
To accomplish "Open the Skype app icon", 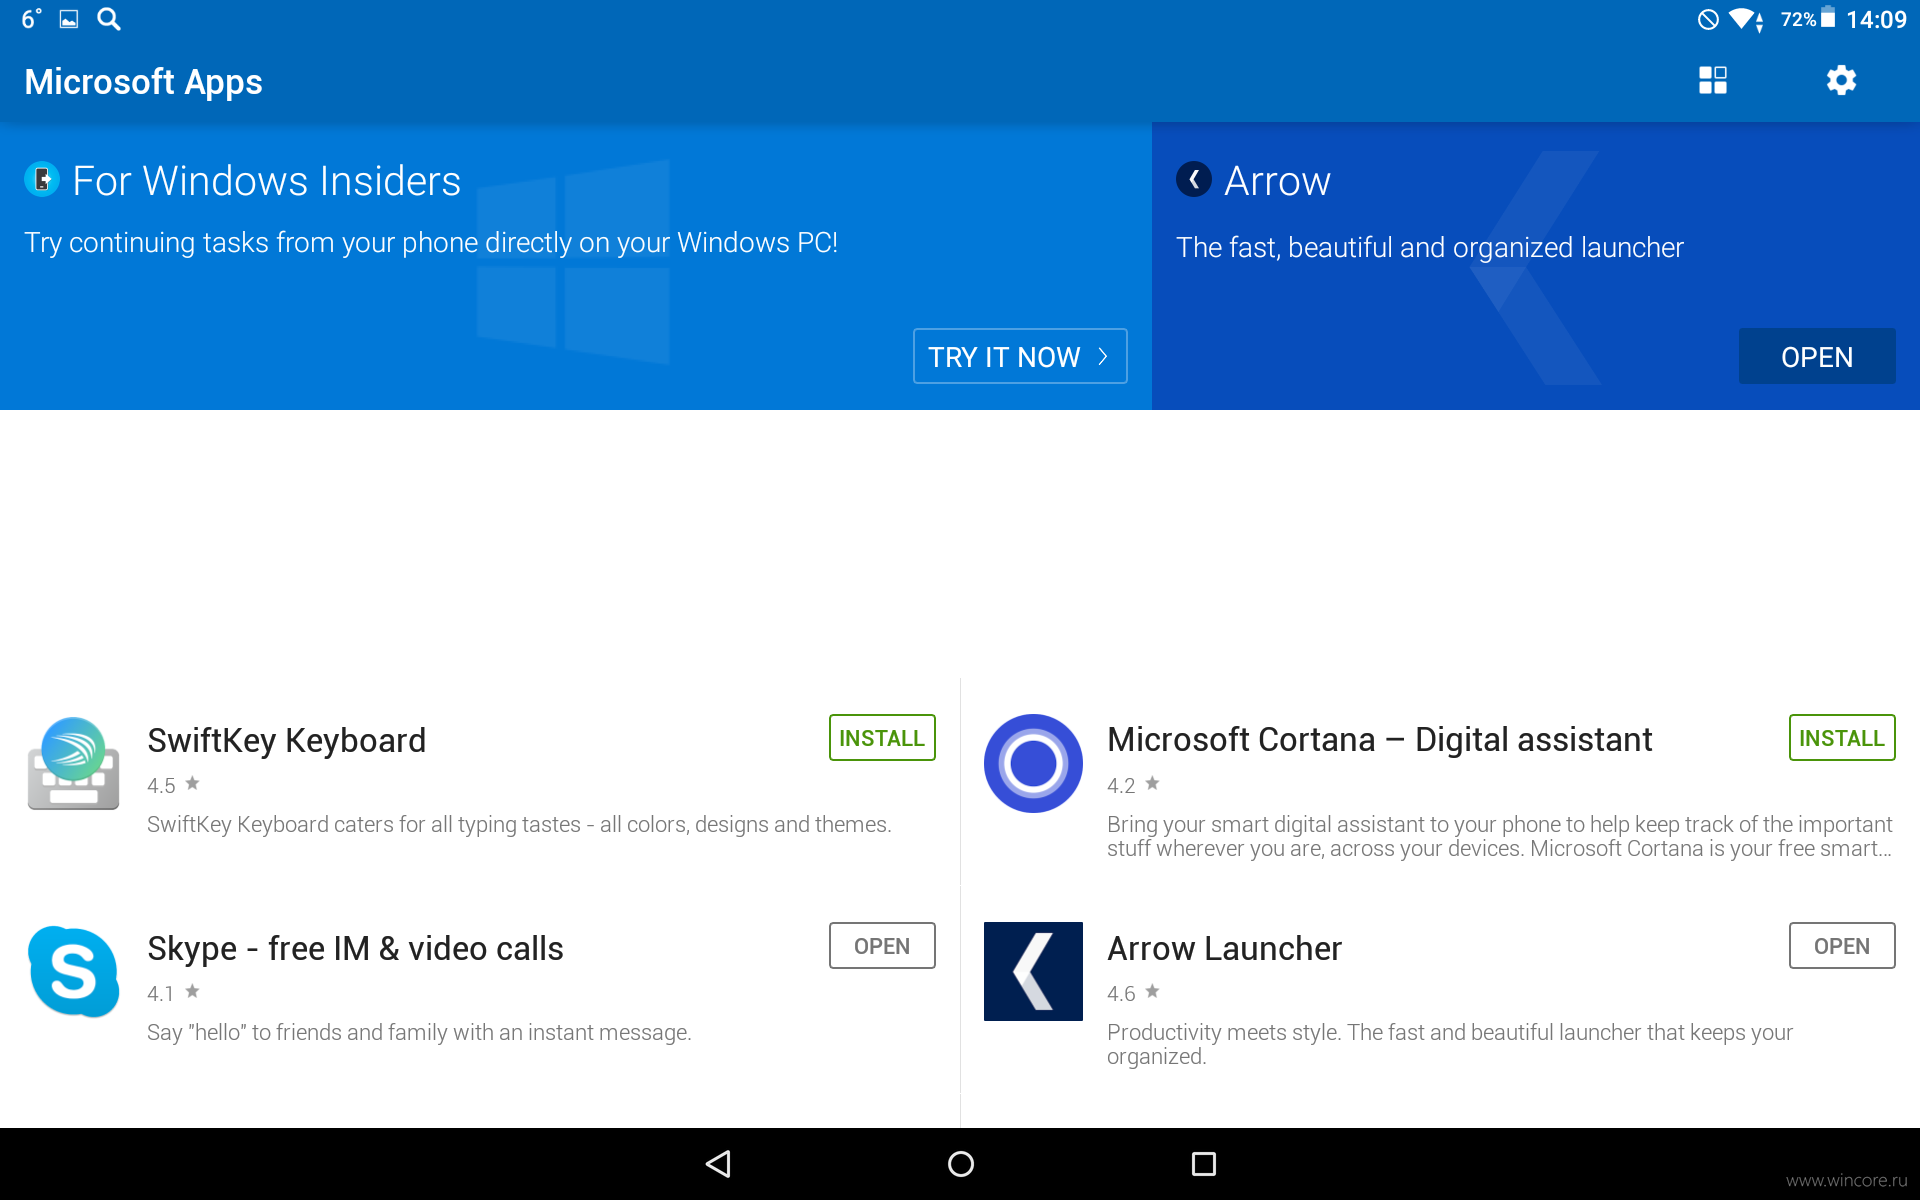I will click(x=74, y=971).
